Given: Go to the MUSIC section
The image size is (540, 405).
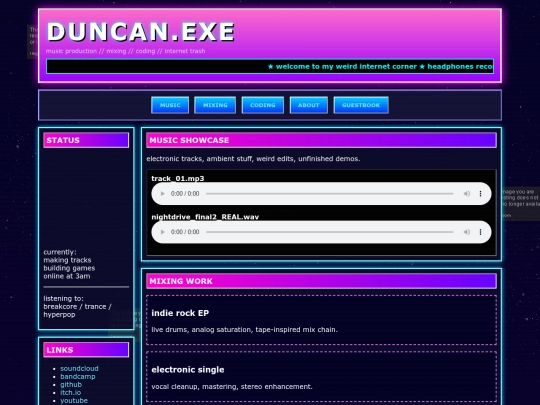Looking at the screenshot, I should point(170,105).
